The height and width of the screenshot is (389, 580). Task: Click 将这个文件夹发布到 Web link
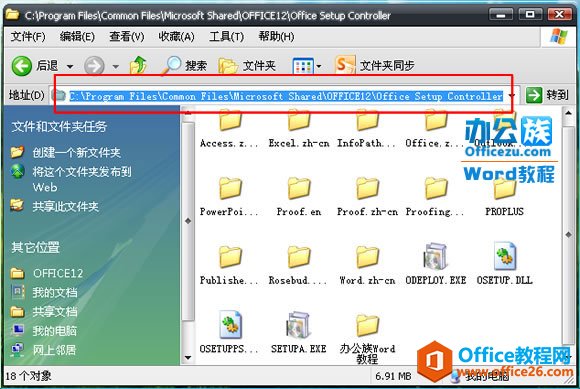tap(82, 179)
